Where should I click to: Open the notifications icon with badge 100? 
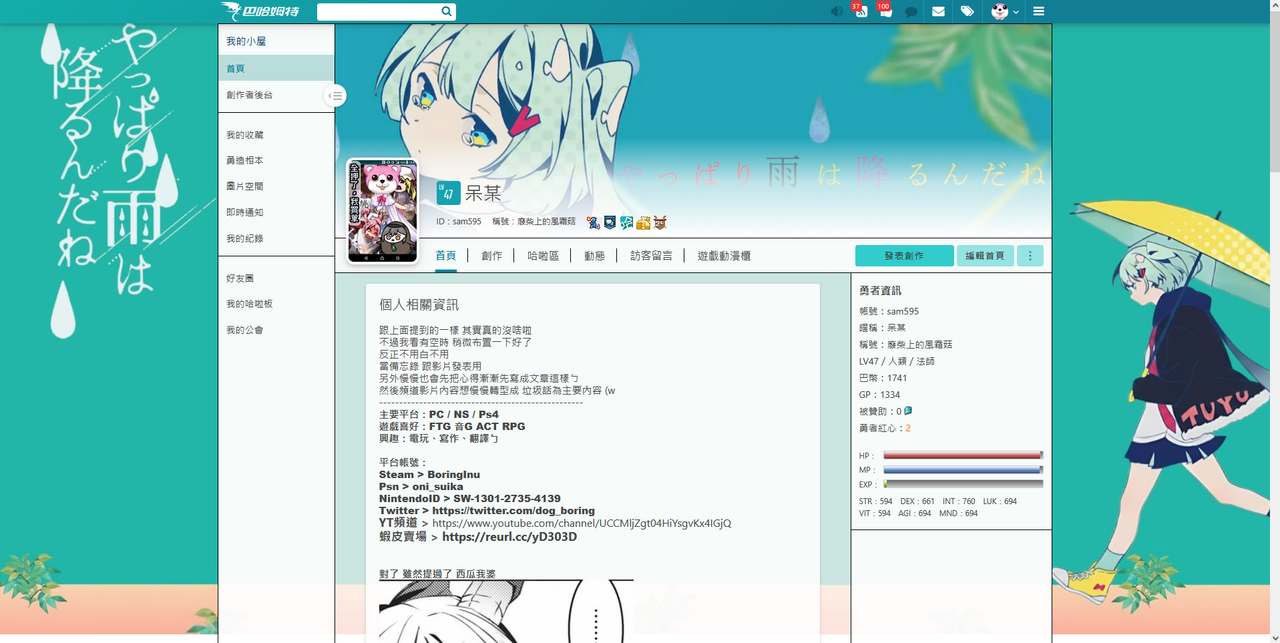click(885, 11)
